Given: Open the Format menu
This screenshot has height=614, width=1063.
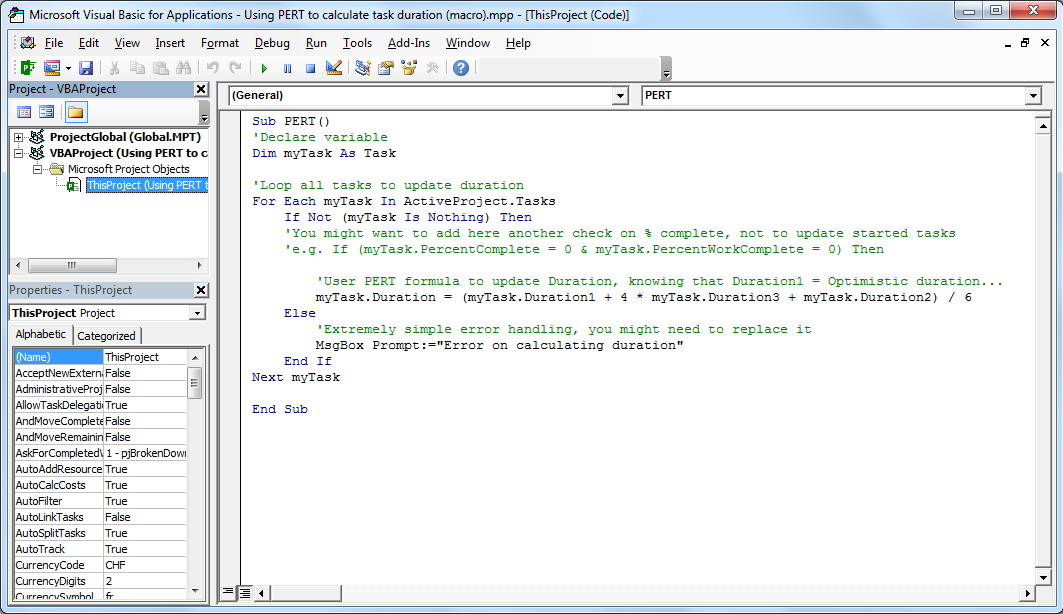Looking at the screenshot, I should (x=220, y=43).
